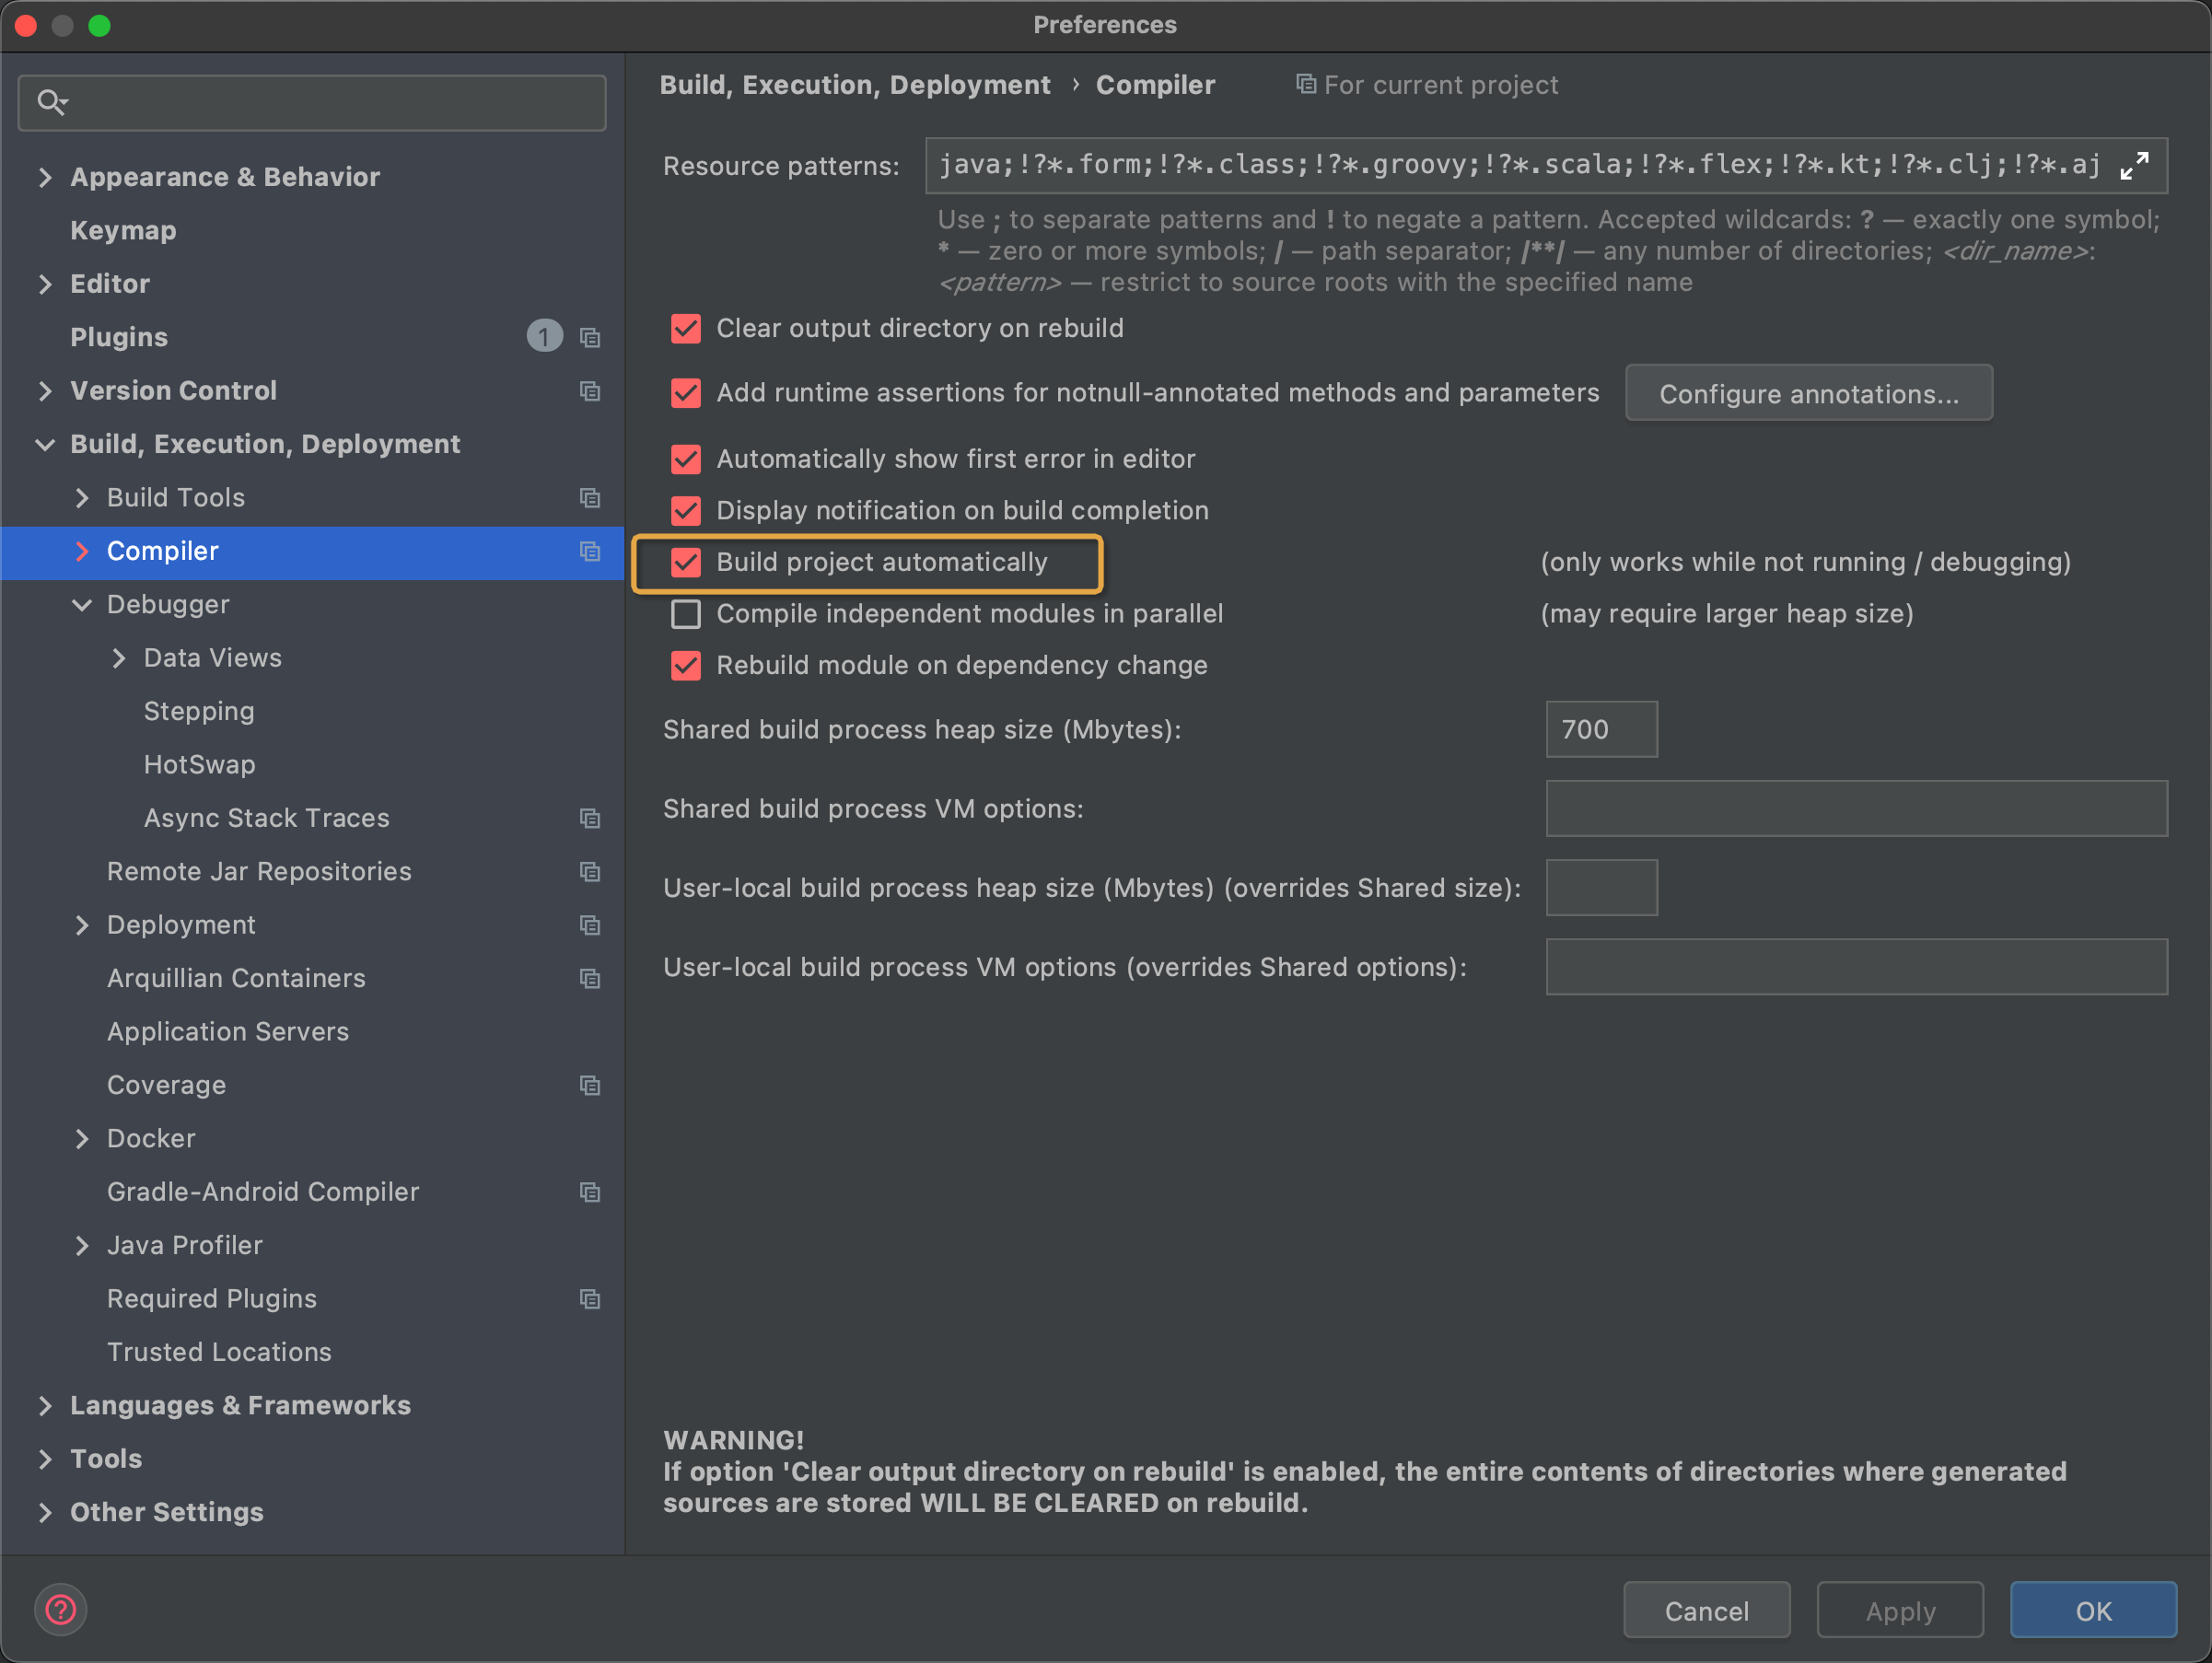Click the For current project icon in header
This screenshot has height=1663, width=2212.
click(1305, 85)
